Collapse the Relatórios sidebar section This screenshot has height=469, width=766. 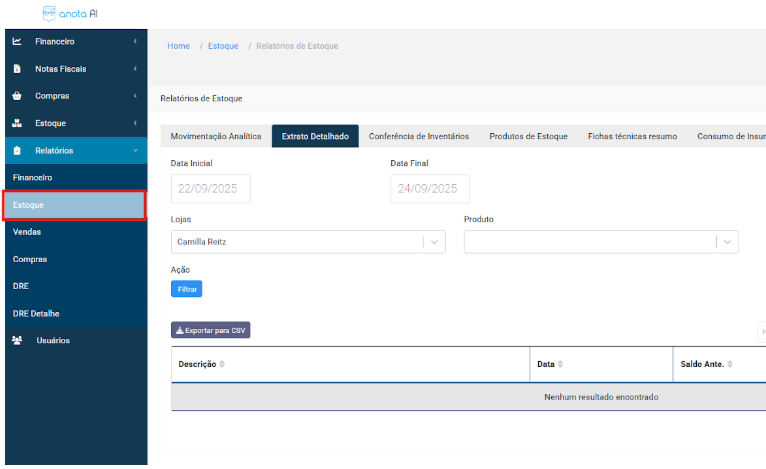tap(135, 151)
